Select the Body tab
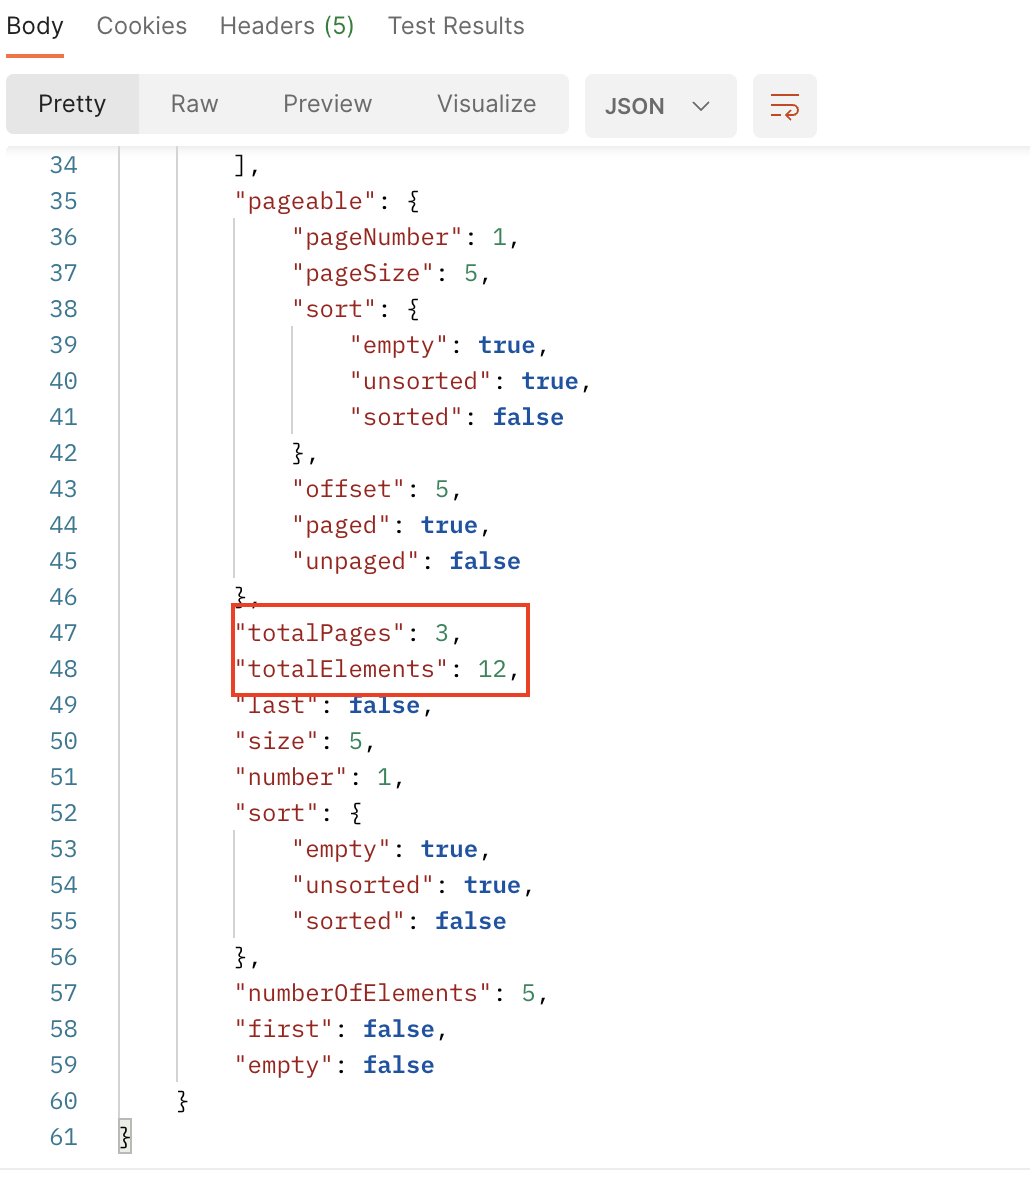Screen dimensions: 1030x1180 35,26
